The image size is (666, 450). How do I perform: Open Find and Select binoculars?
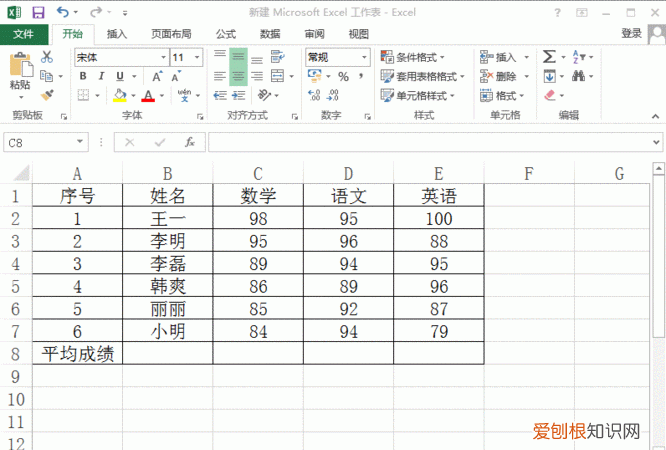click(578, 76)
